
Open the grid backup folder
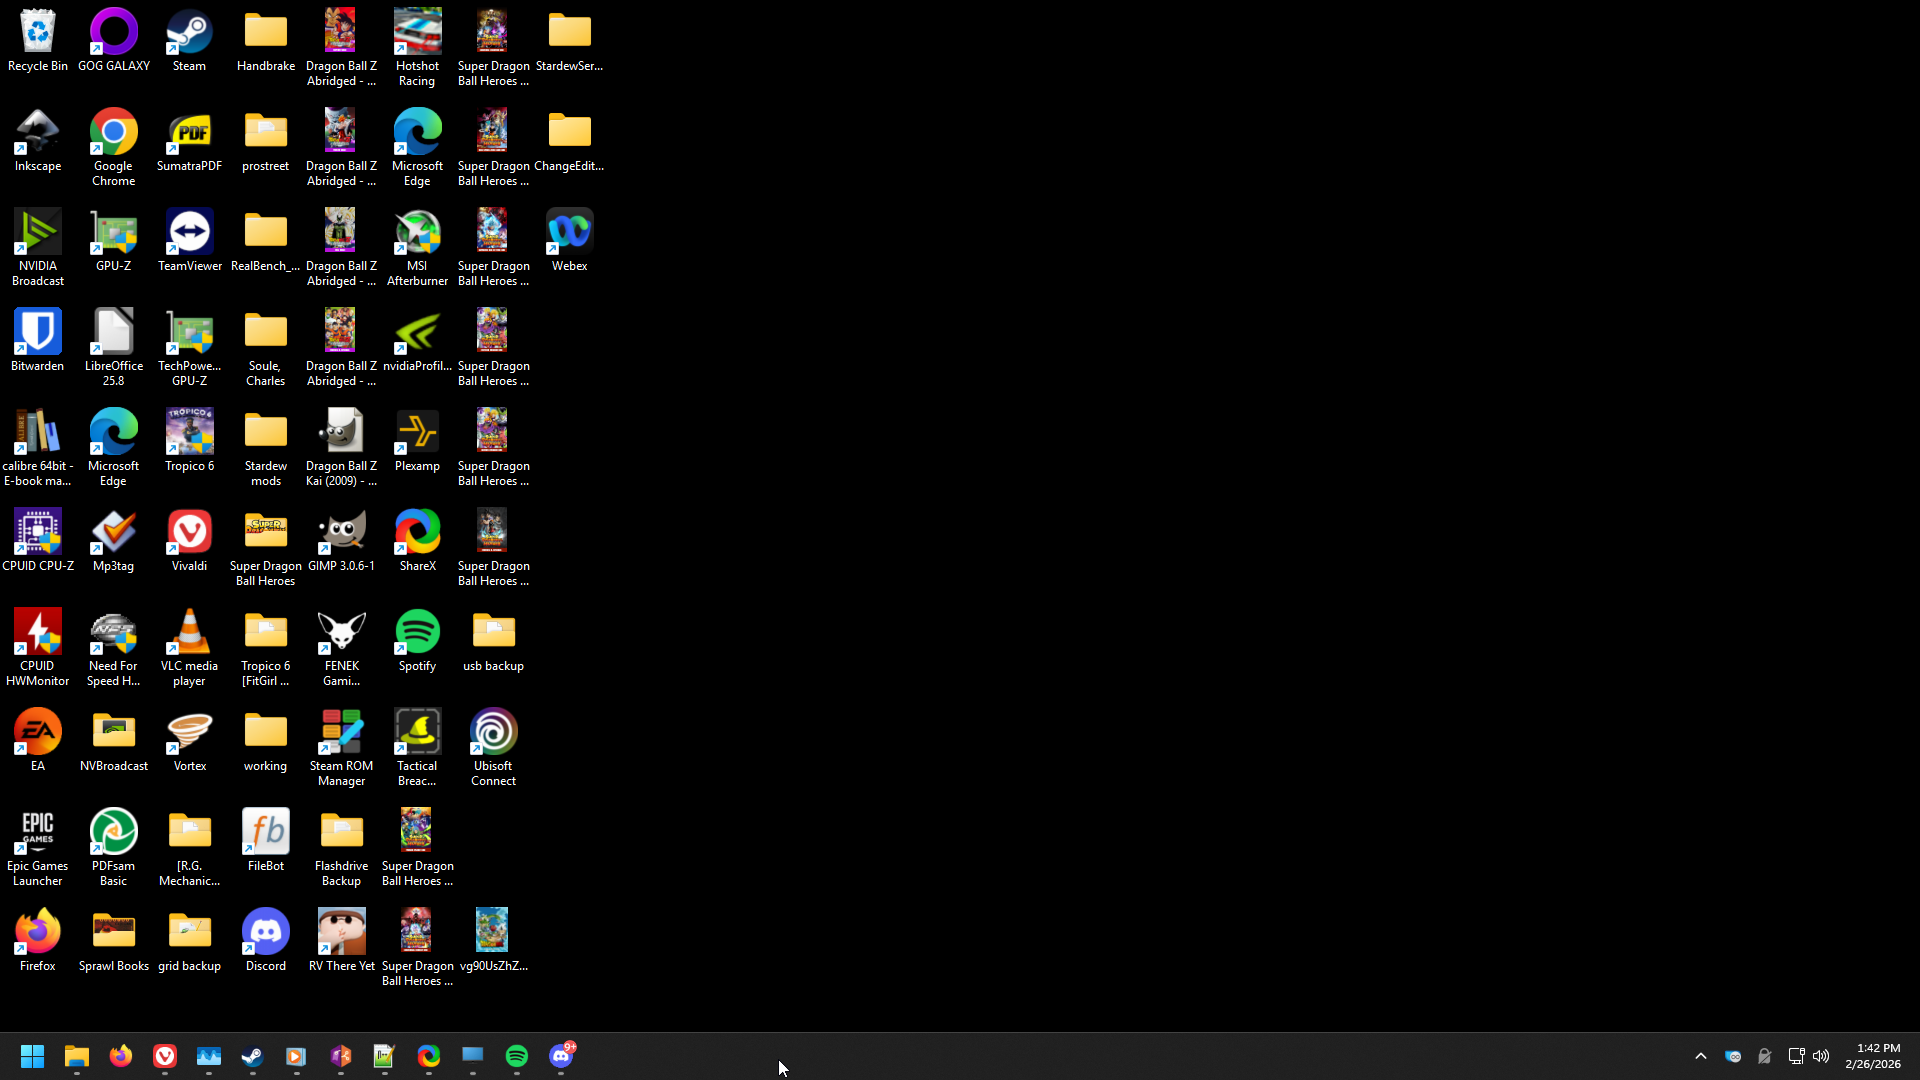pos(189,941)
